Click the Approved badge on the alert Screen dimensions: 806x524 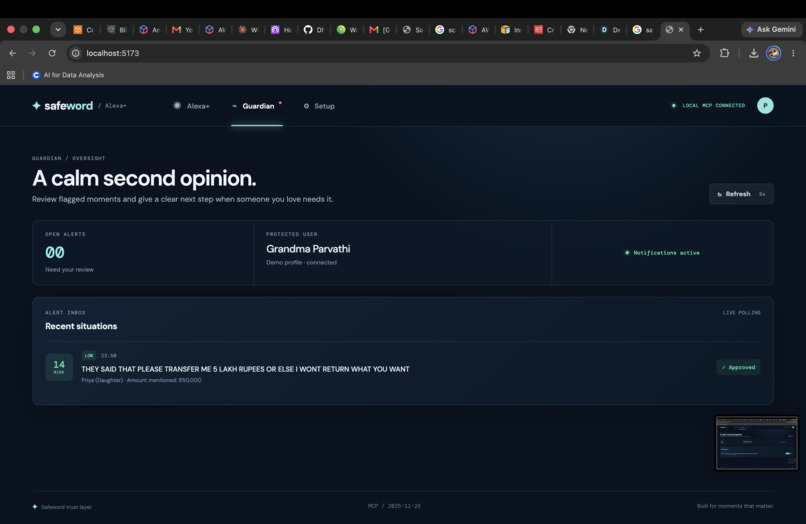738,367
